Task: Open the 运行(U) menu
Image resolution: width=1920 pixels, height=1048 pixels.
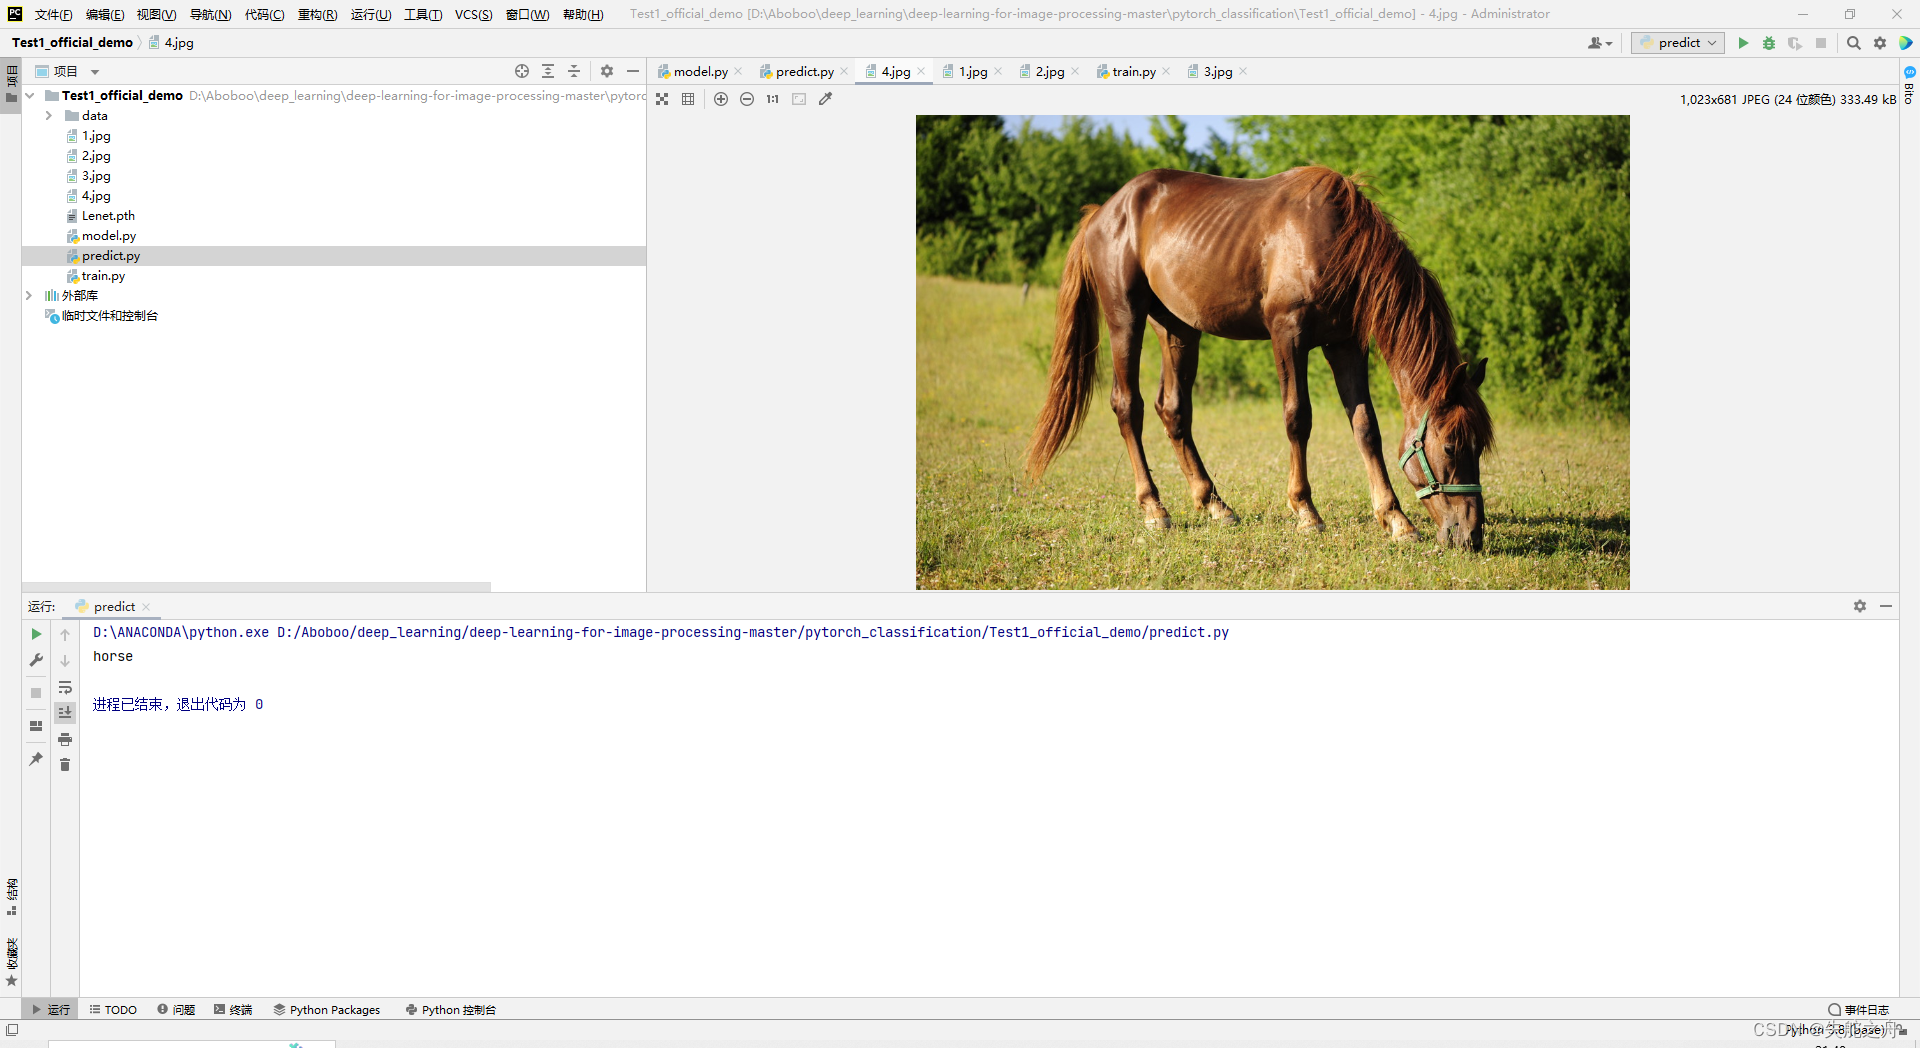Action: click(x=371, y=14)
